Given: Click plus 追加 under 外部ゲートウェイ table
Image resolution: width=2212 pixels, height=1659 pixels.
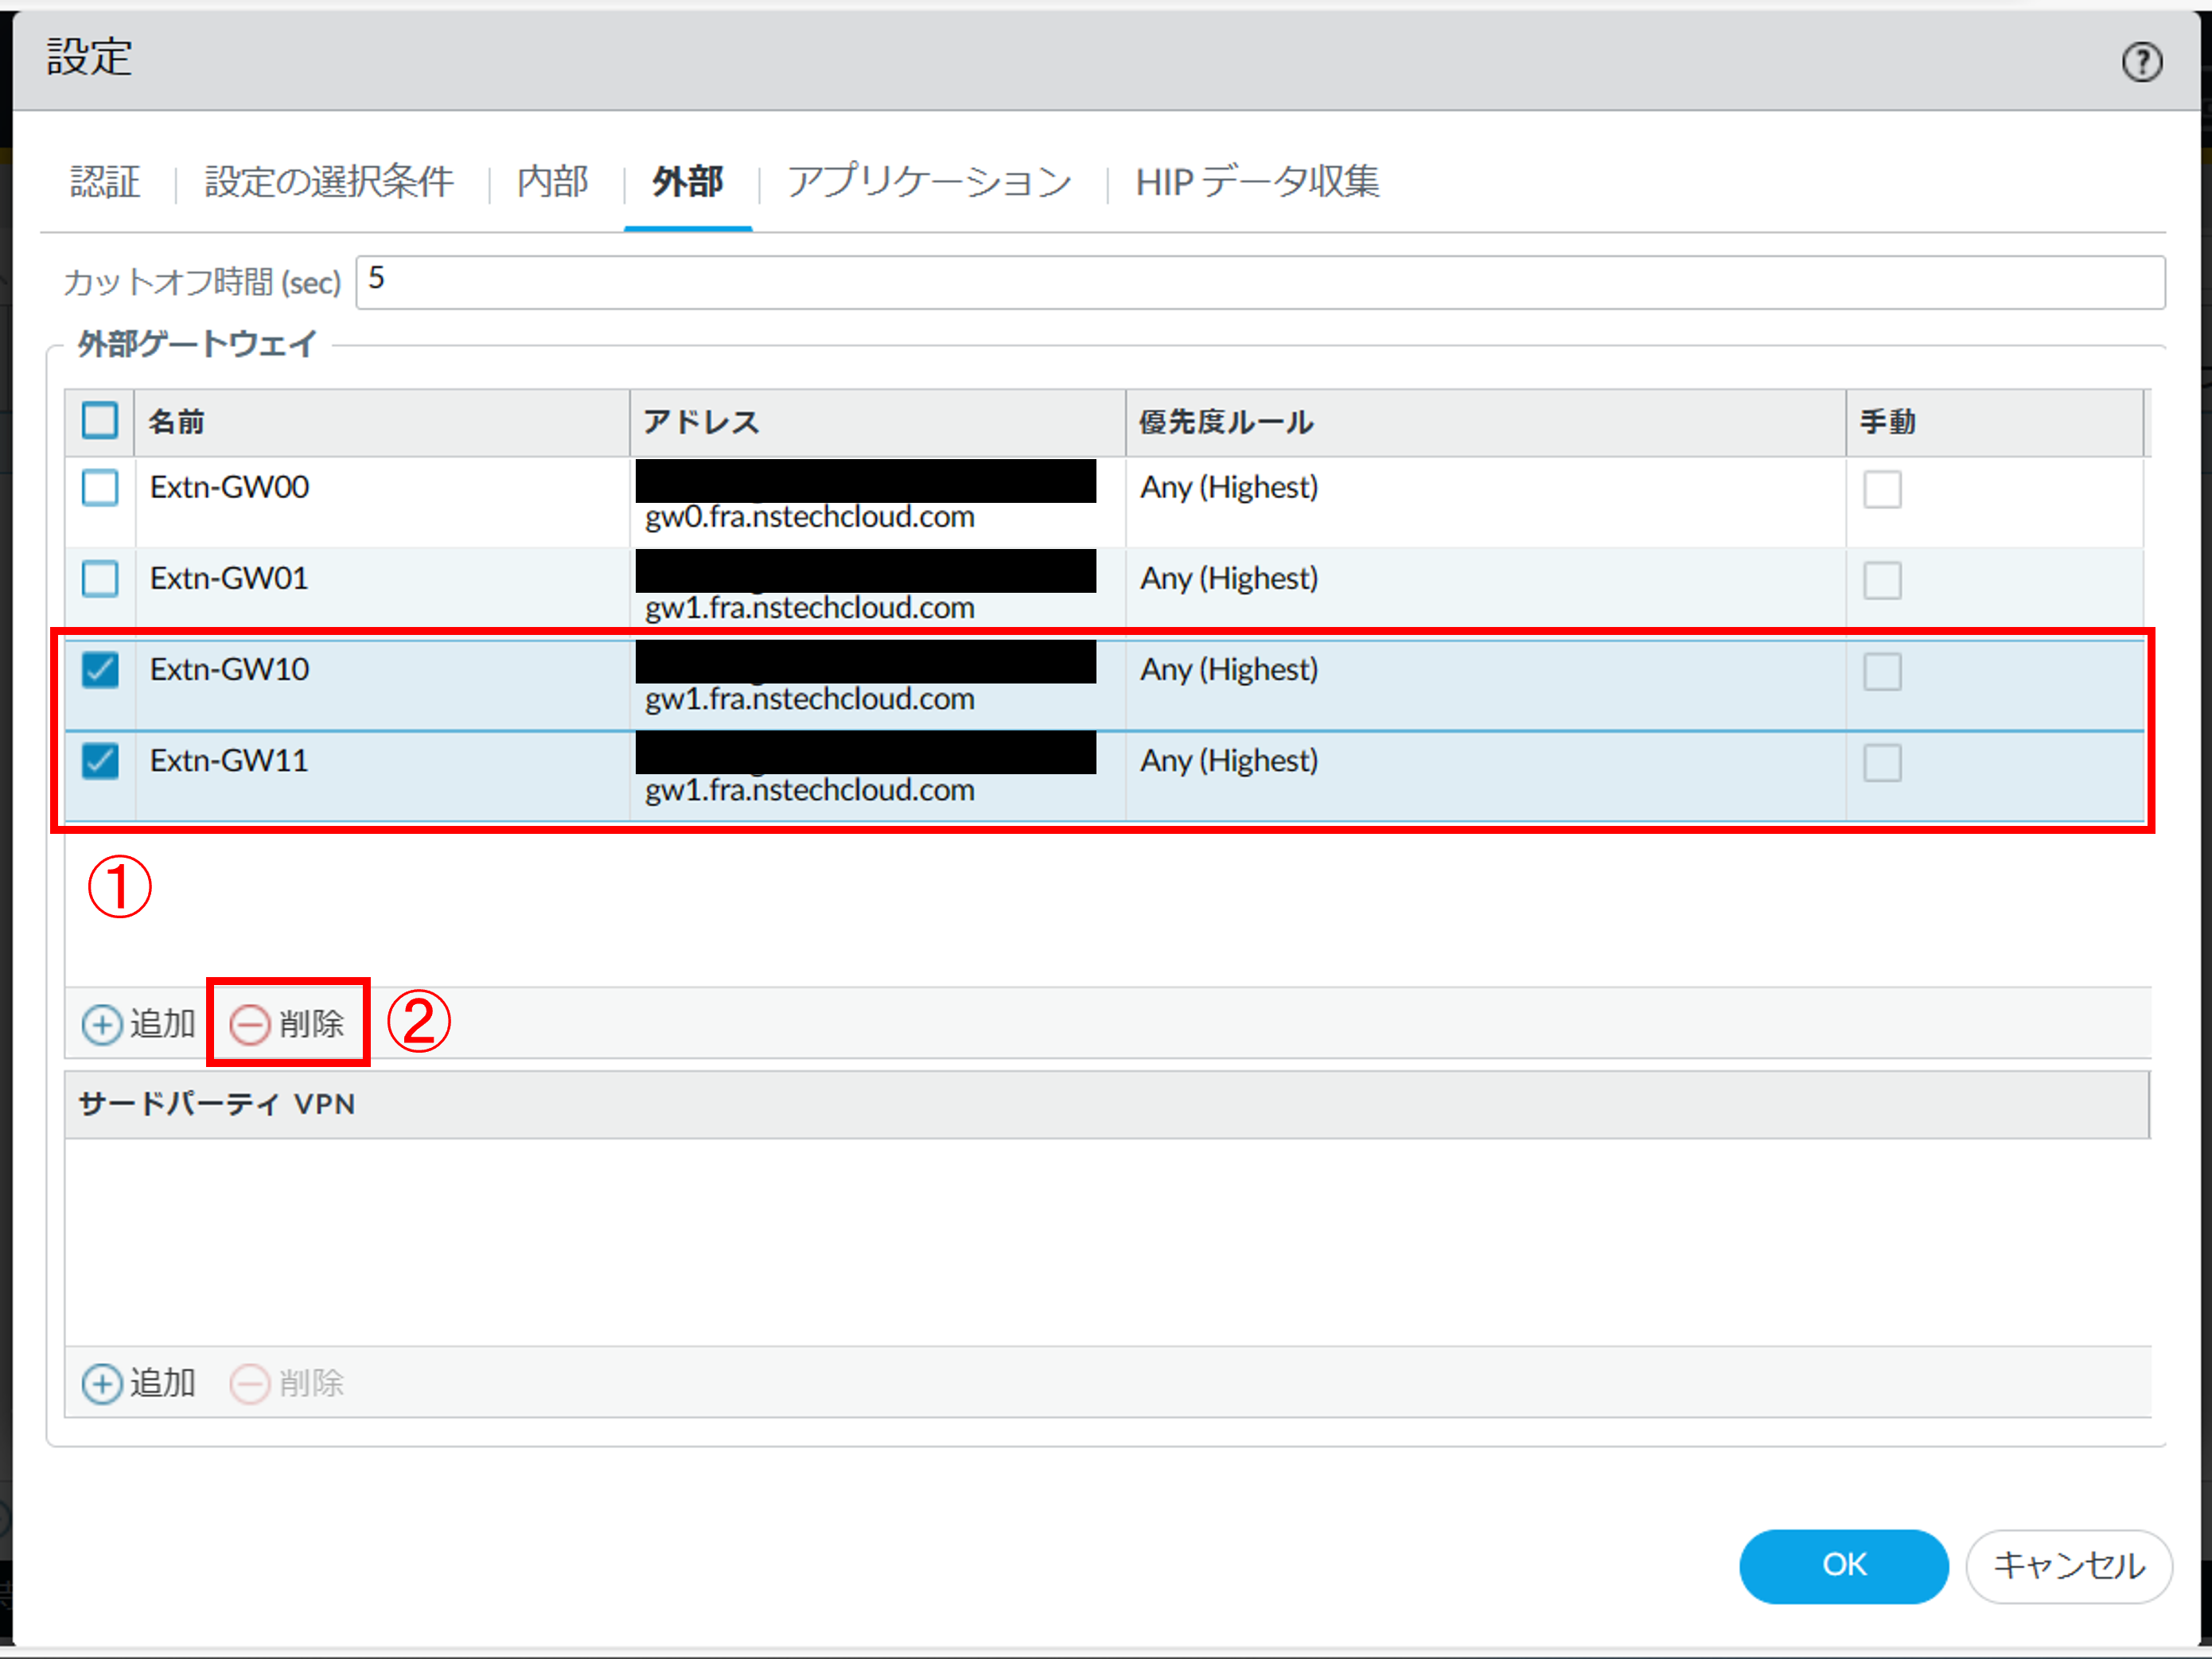Looking at the screenshot, I should 138,1024.
